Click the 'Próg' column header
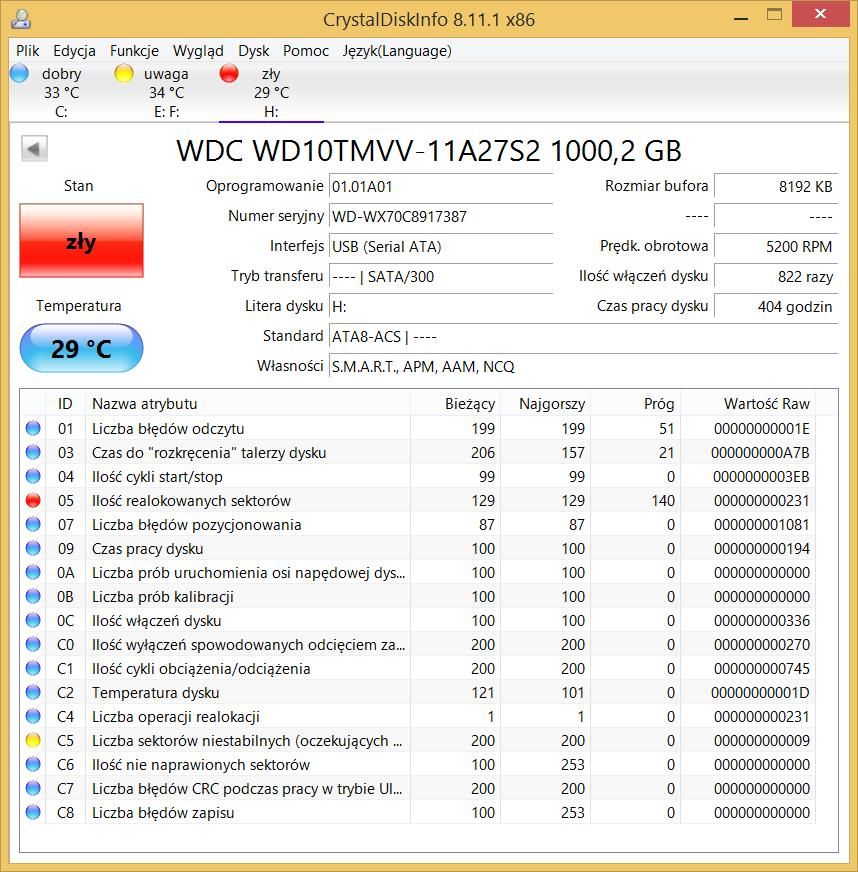The width and height of the screenshot is (858, 872). tap(636, 404)
